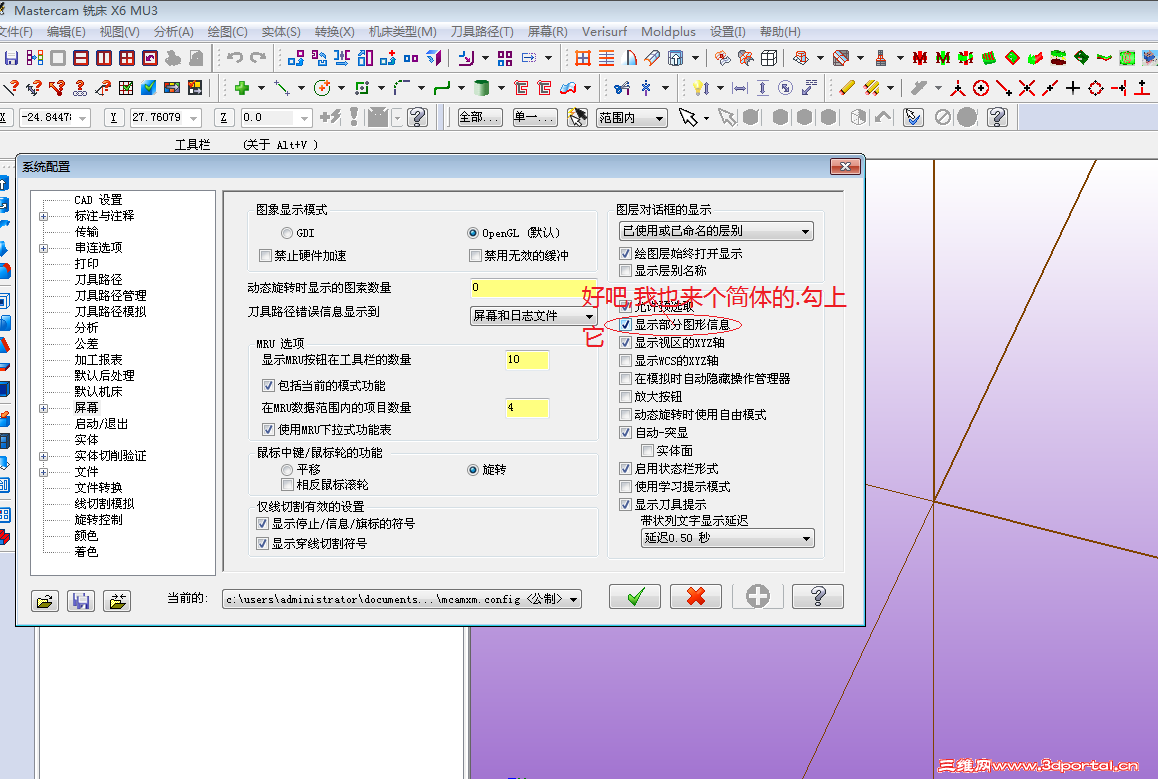
Task: Enable the 显示WCS的XYZ轴 checkbox
Action: (626, 361)
